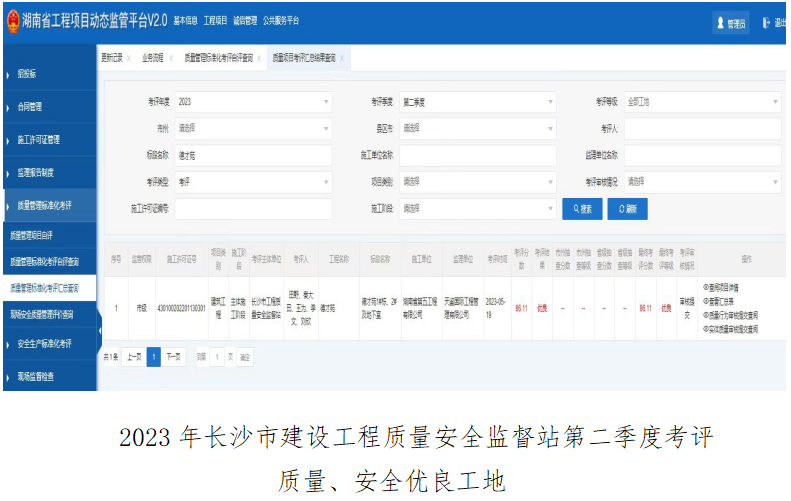Image resolution: width=791 pixels, height=501 pixels.
Task: Open the 查阅项目详情 action link
Action: point(720,288)
